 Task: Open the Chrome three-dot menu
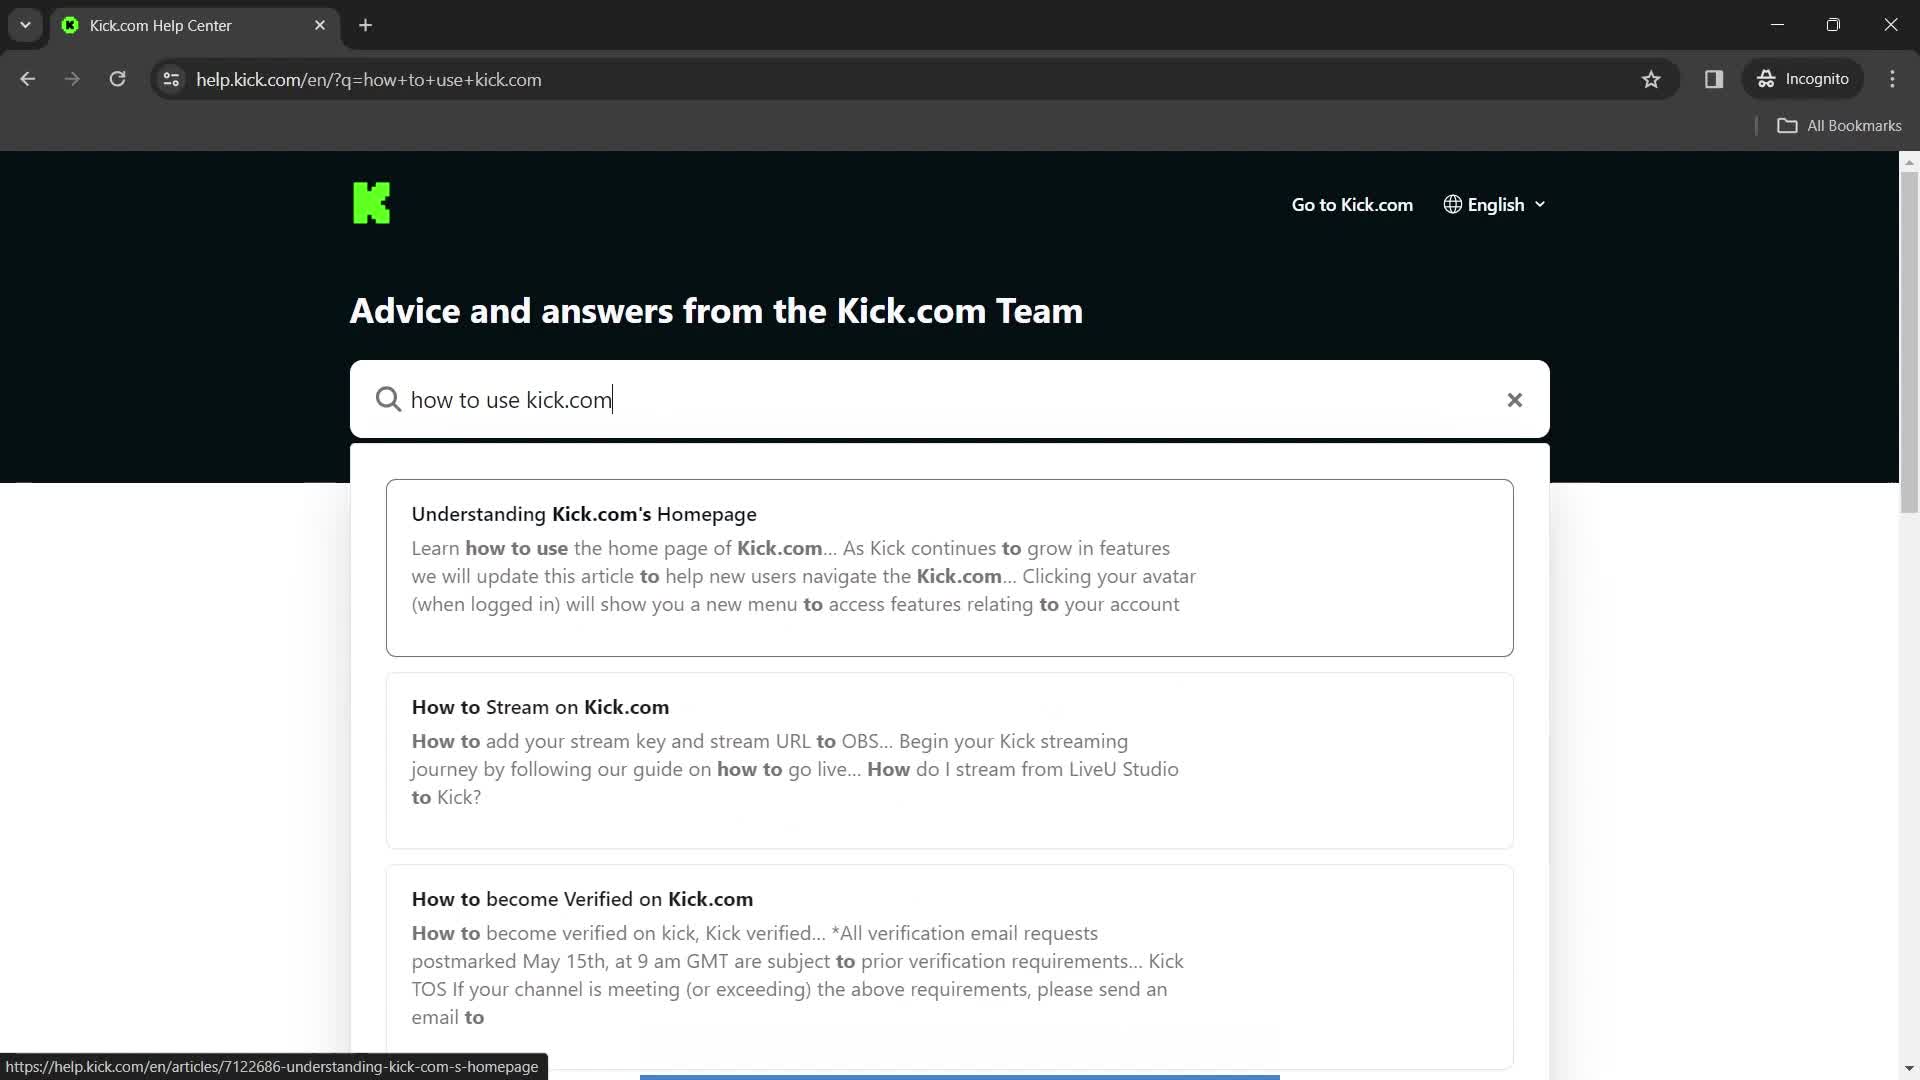[x=1892, y=79]
